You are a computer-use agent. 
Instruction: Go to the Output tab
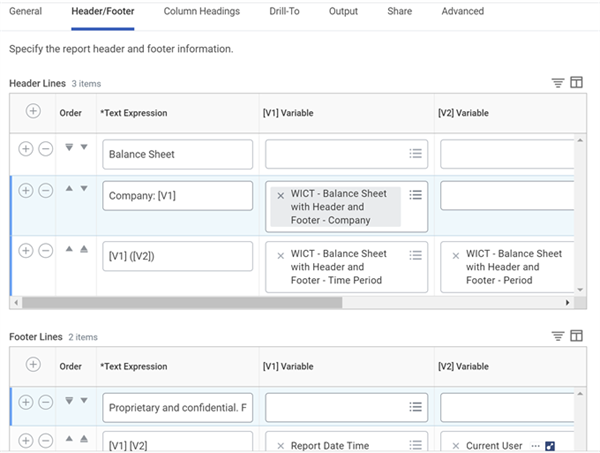(343, 11)
